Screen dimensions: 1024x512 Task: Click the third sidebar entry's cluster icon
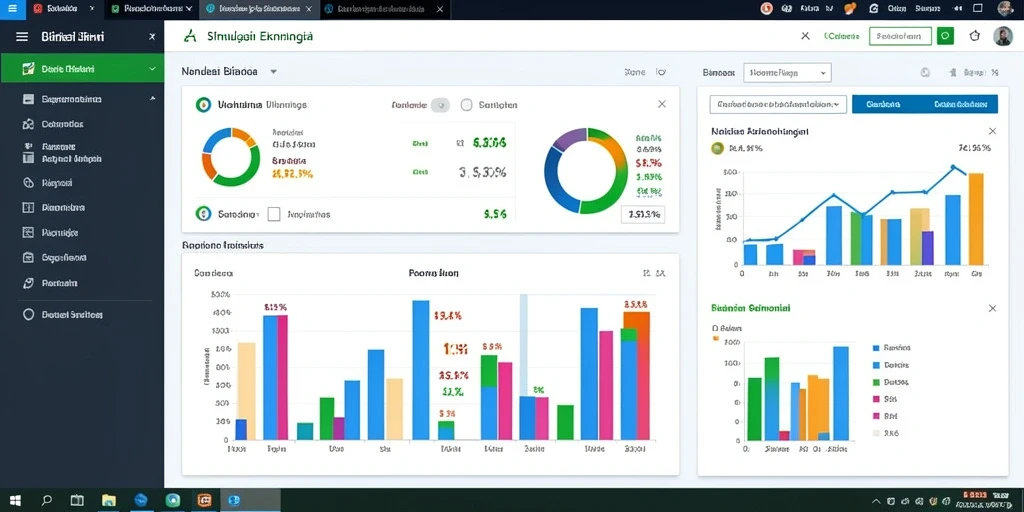click(28, 124)
